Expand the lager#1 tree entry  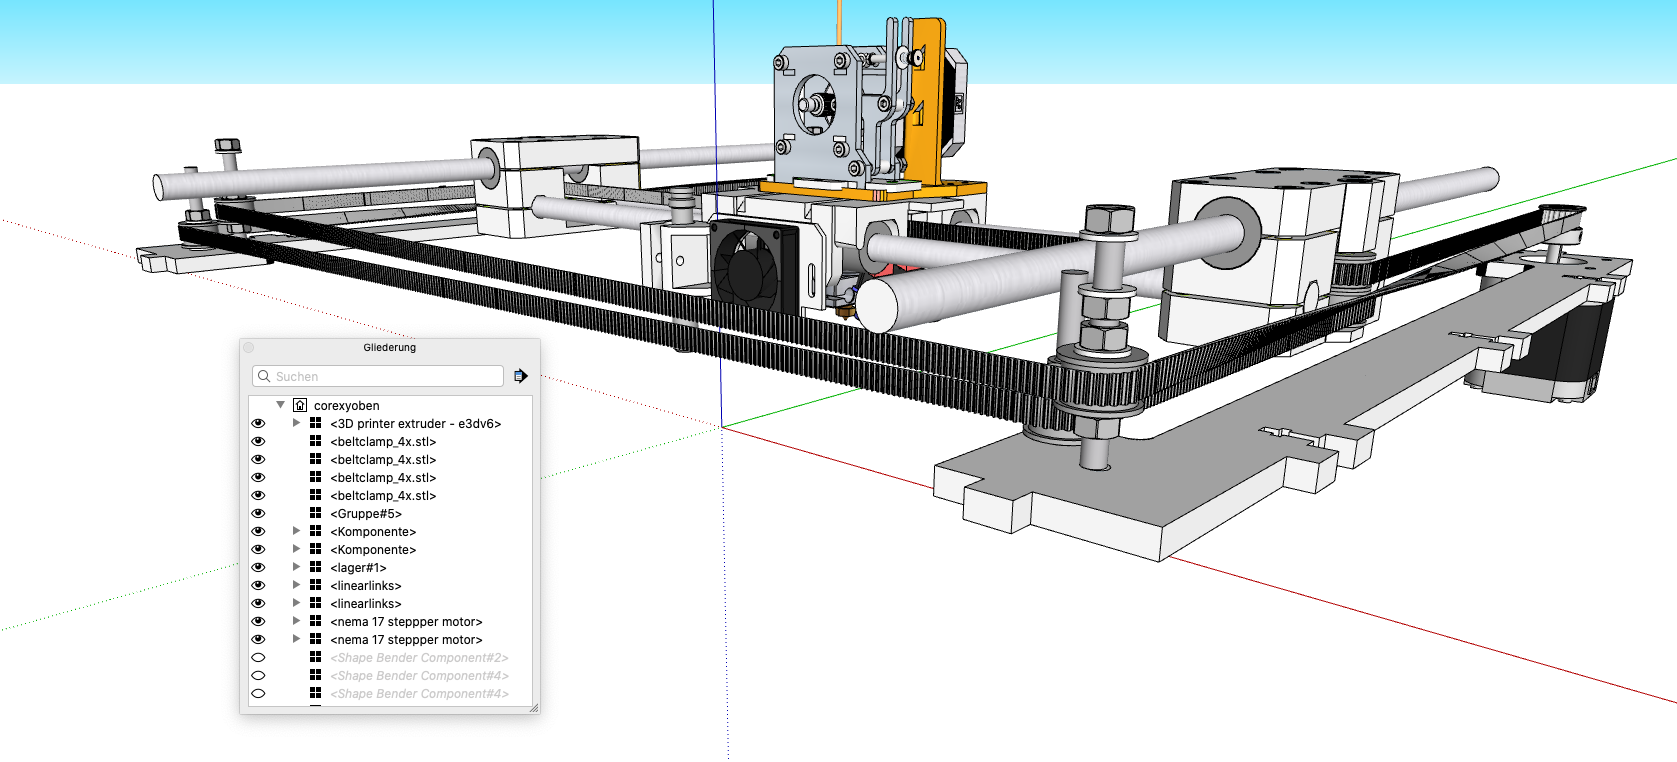click(x=296, y=568)
